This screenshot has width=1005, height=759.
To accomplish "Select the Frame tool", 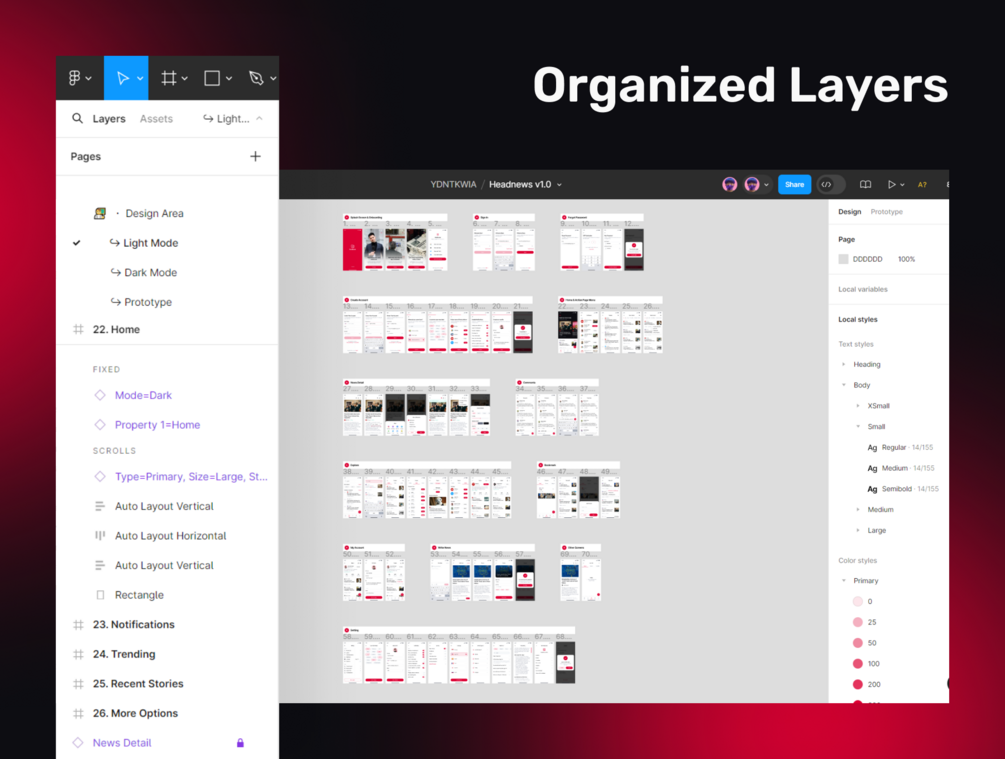I will coord(169,78).
